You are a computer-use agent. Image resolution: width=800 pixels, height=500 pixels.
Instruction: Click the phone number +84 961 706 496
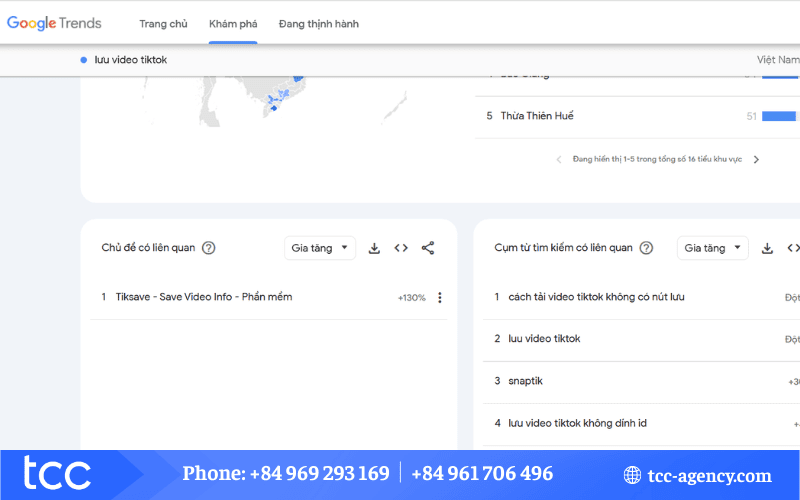pos(482,473)
